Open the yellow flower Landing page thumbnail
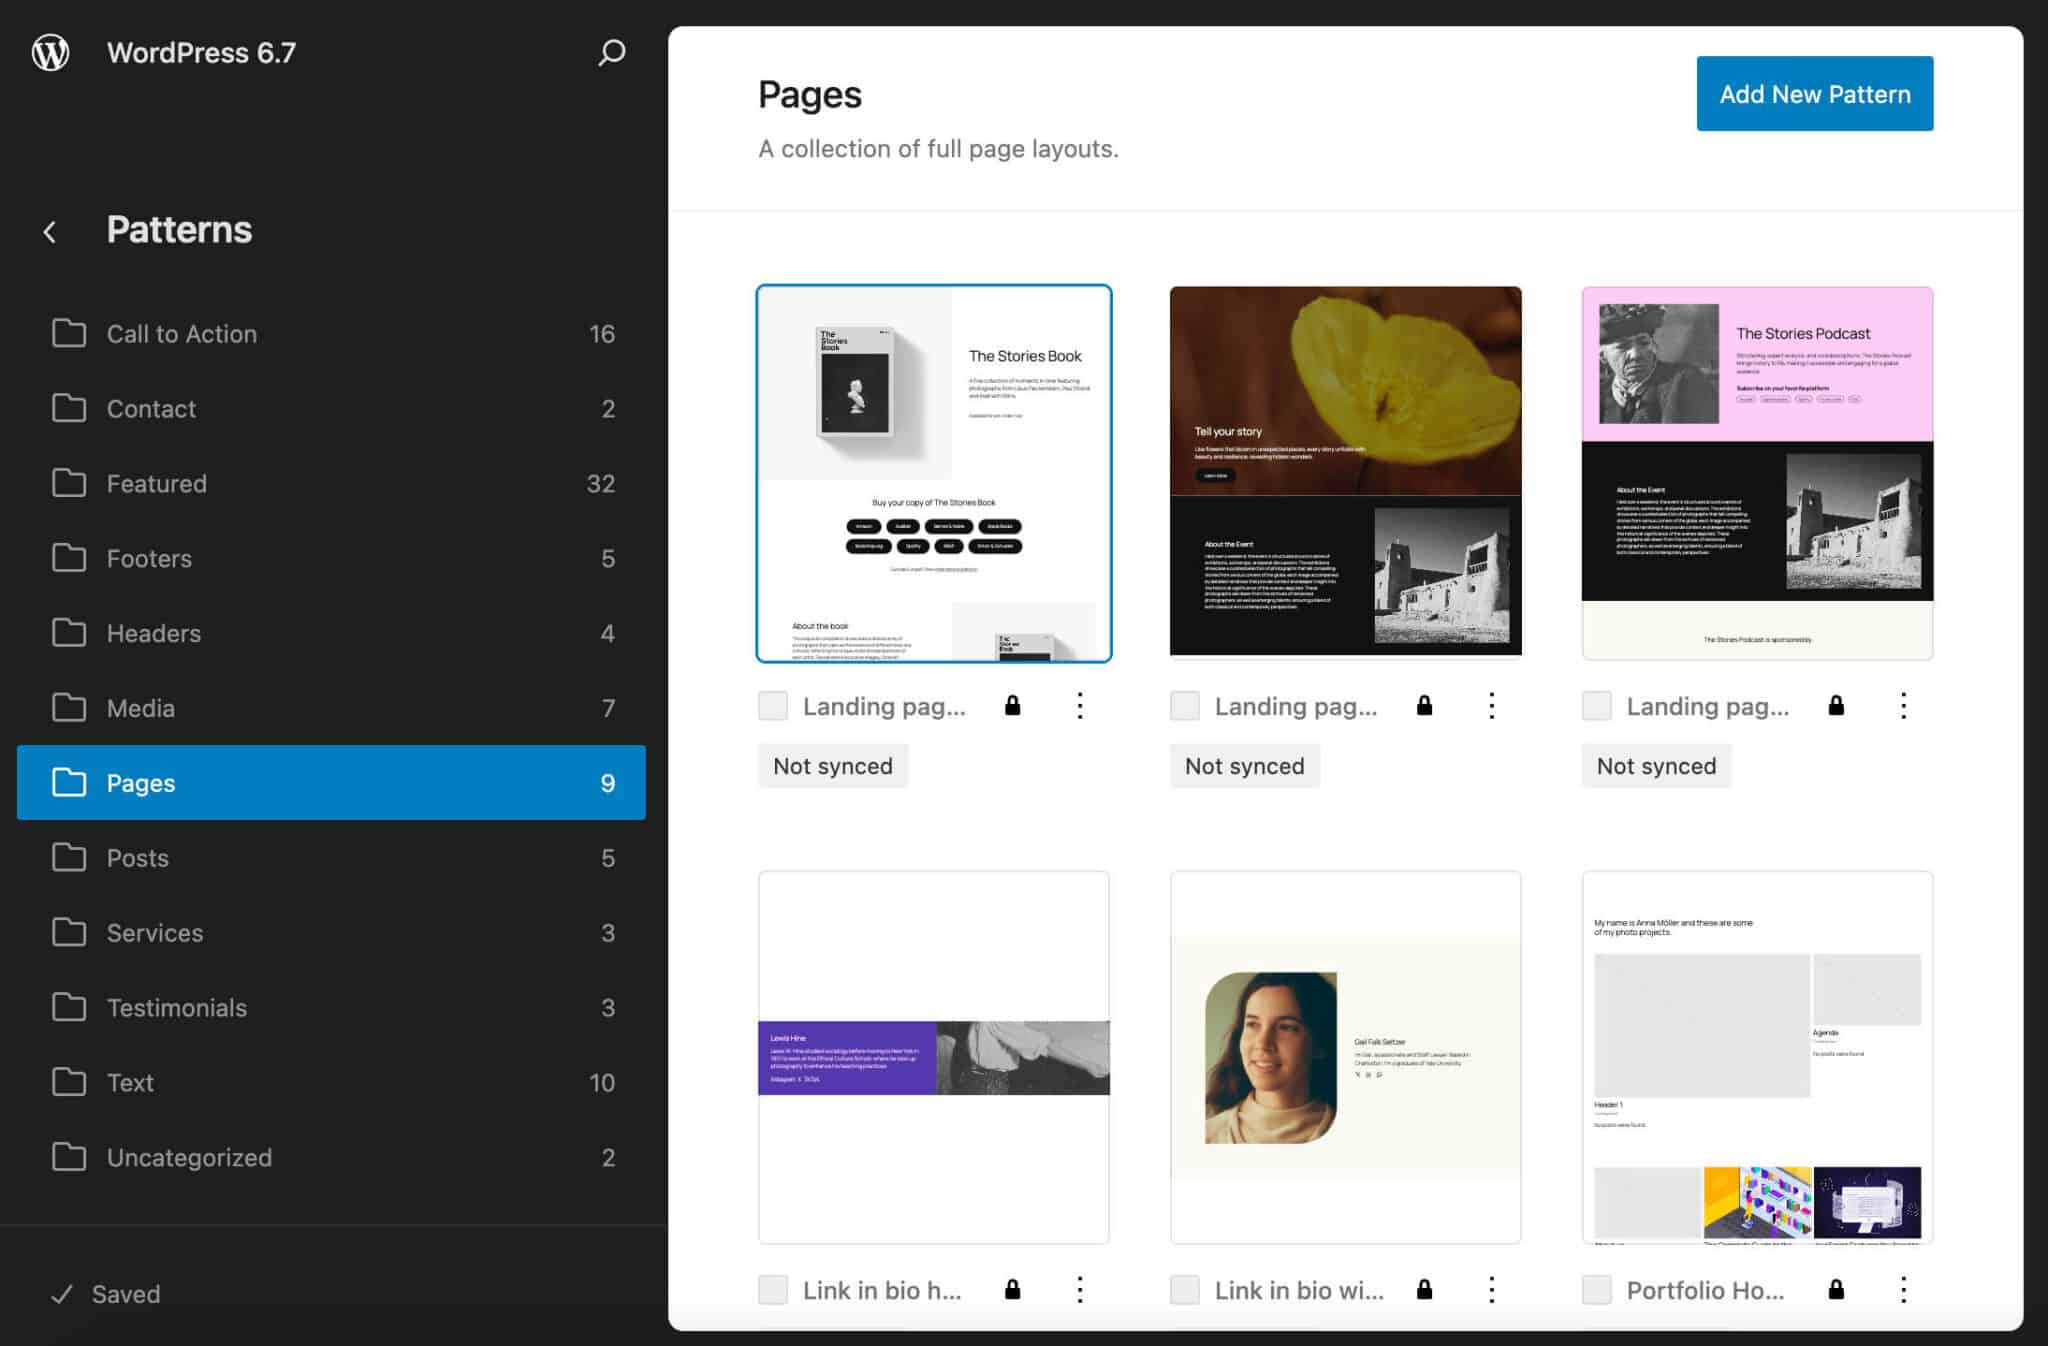This screenshot has width=2048, height=1346. (1345, 470)
